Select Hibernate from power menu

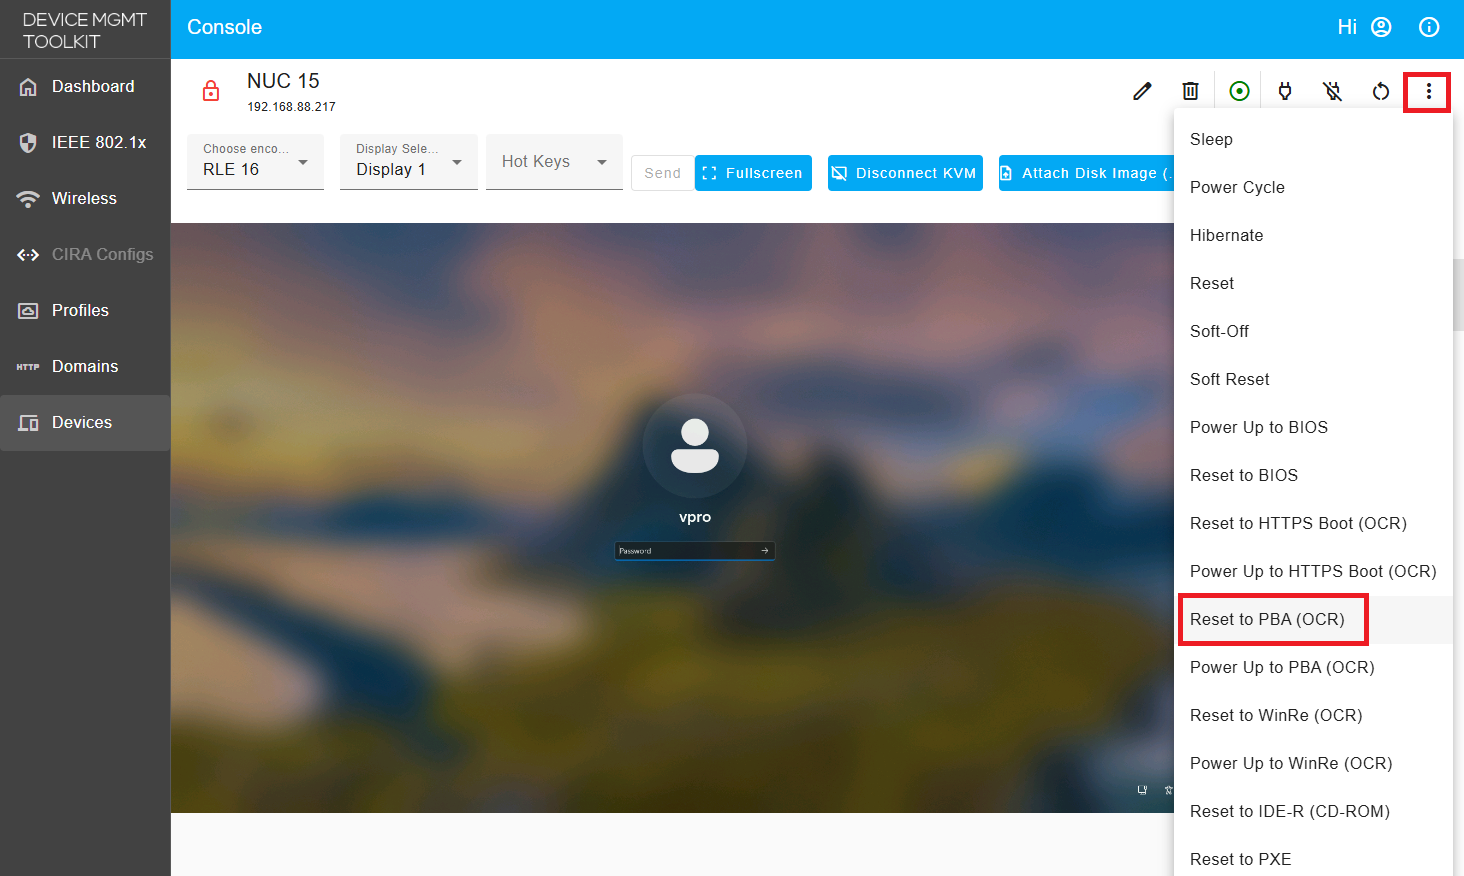(x=1226, y=235)
